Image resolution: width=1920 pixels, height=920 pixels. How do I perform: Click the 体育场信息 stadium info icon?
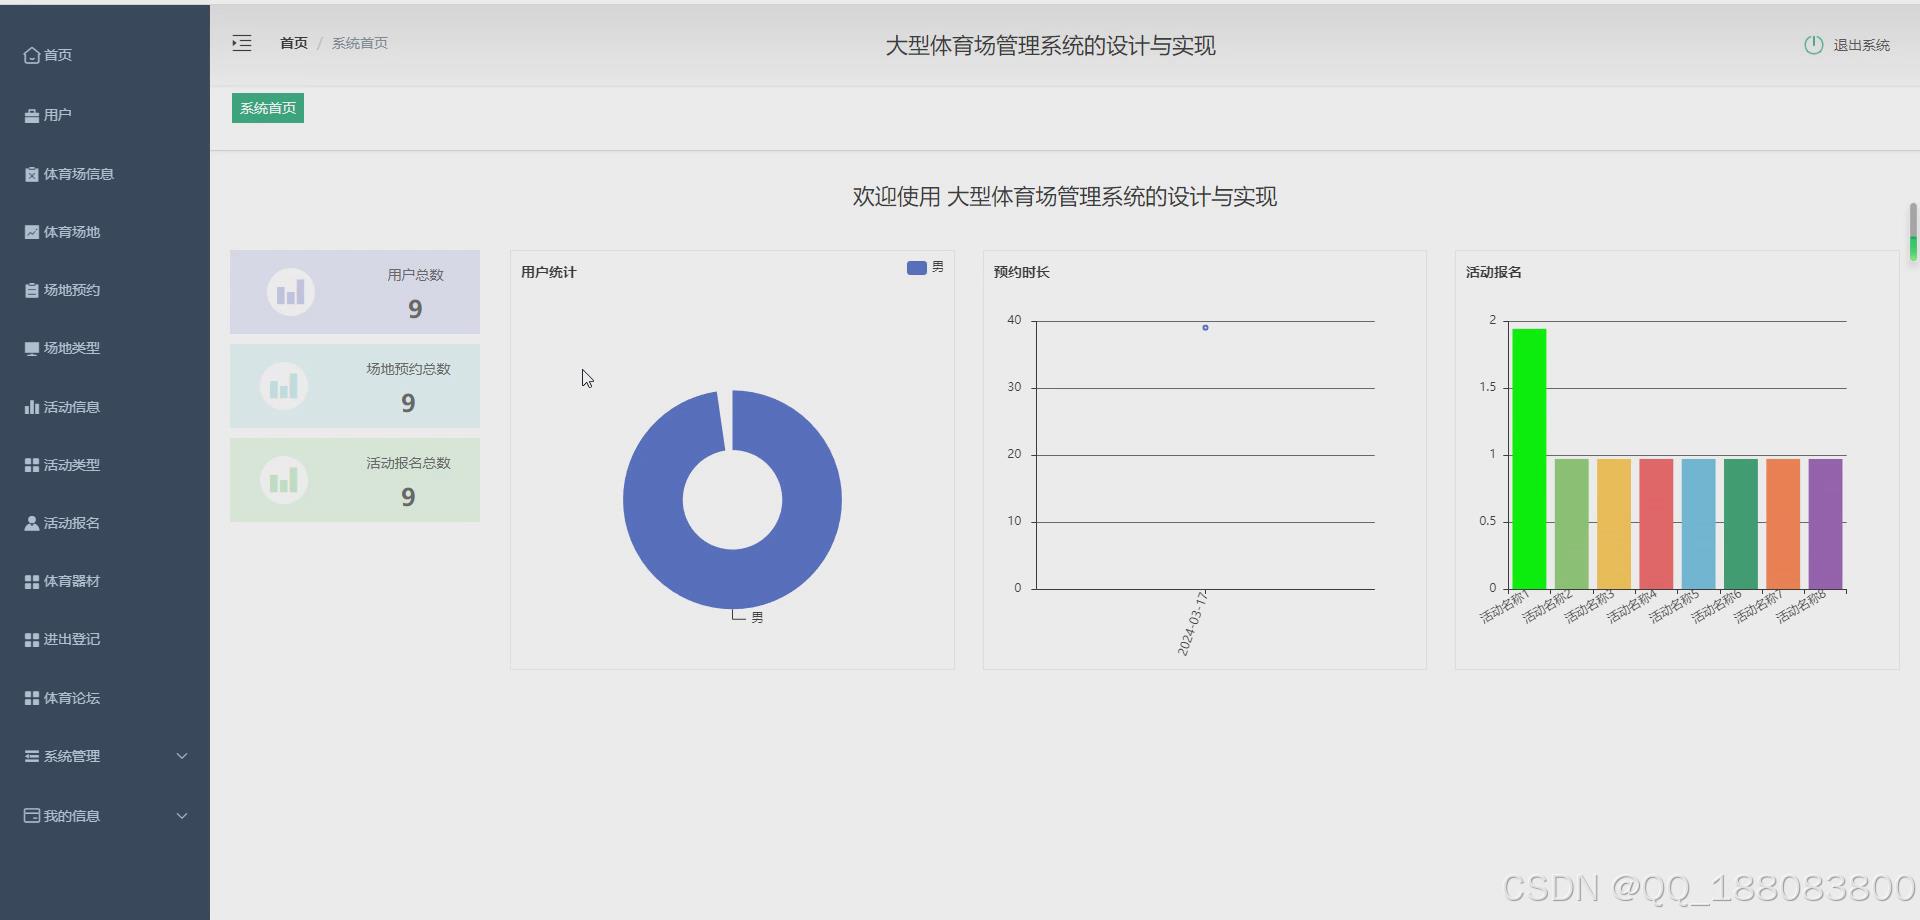pos(30,173)
